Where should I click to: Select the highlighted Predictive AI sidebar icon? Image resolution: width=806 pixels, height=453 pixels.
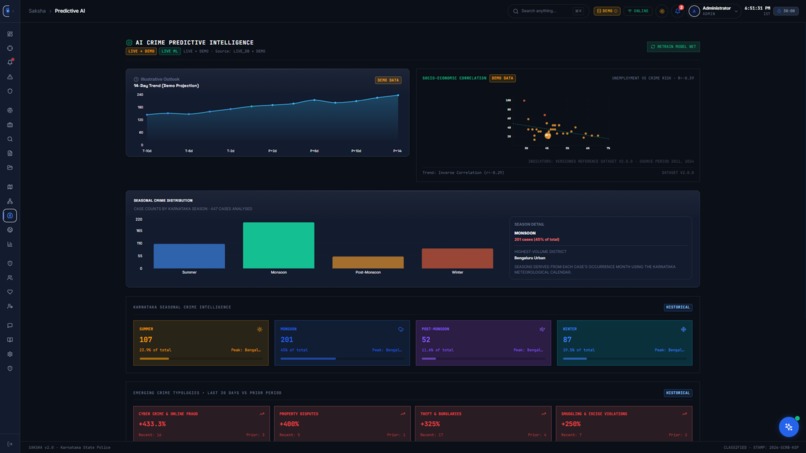(10, 215)
